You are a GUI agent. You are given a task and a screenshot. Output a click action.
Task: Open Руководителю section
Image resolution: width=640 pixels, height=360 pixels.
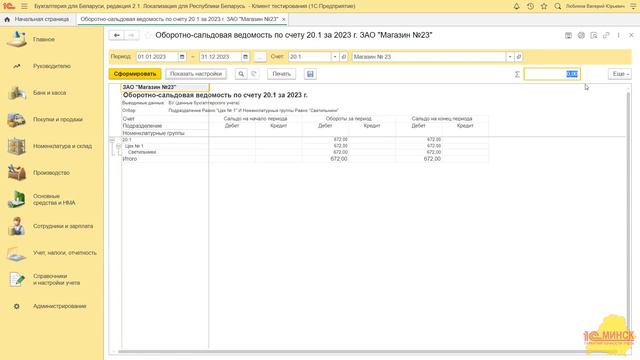51,66
